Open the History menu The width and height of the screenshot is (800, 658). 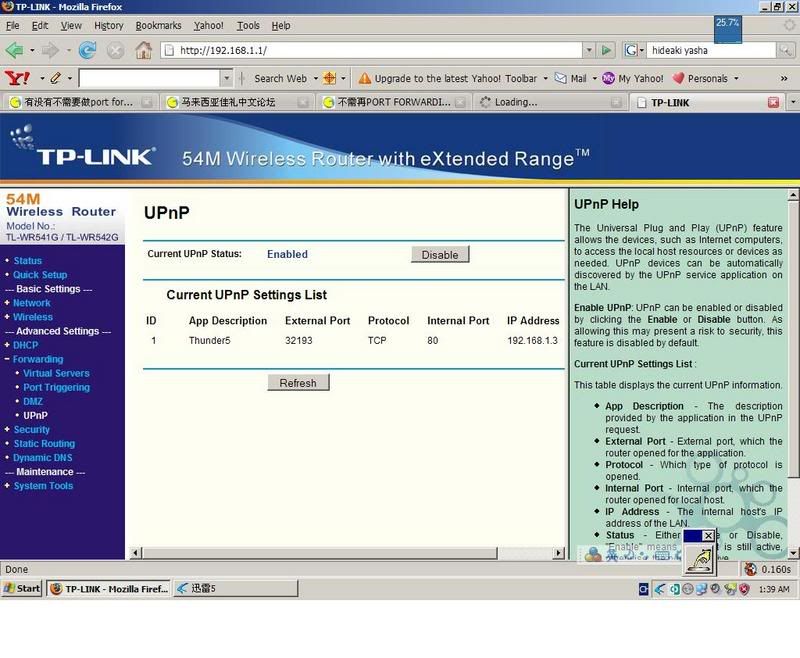(x=109, y=26)
